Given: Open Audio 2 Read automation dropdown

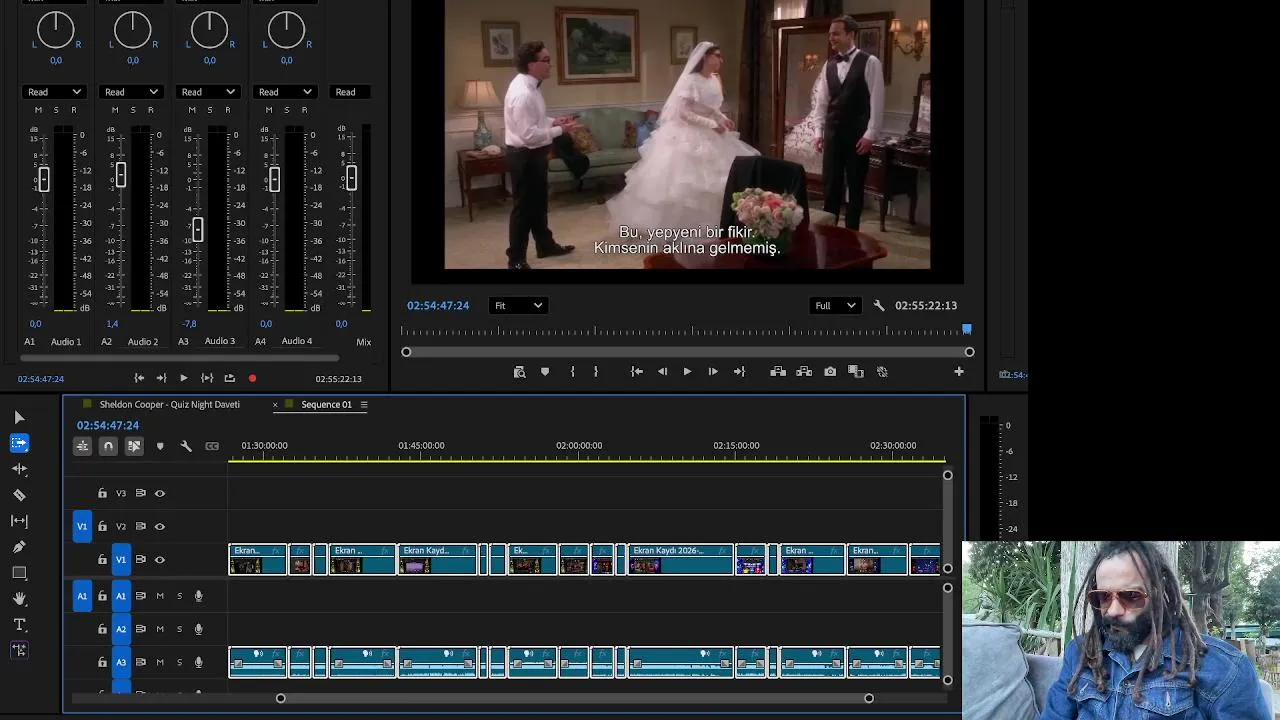Looking at the screenshot, I should 131,92.
